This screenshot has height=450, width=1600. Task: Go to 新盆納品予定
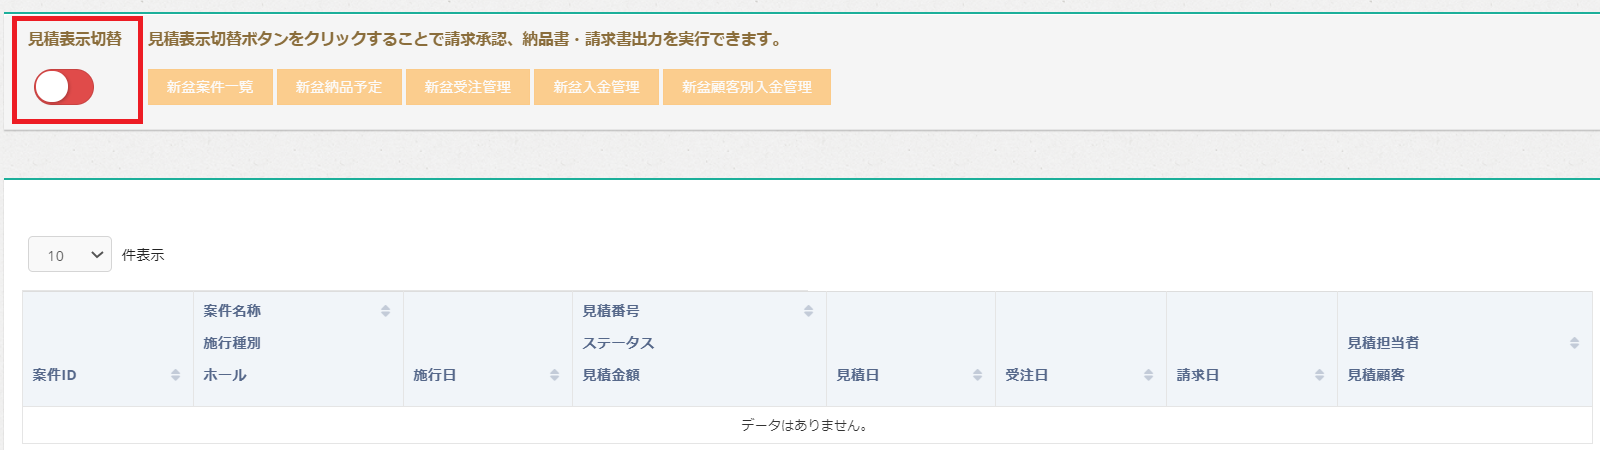[x=339, y=87]
